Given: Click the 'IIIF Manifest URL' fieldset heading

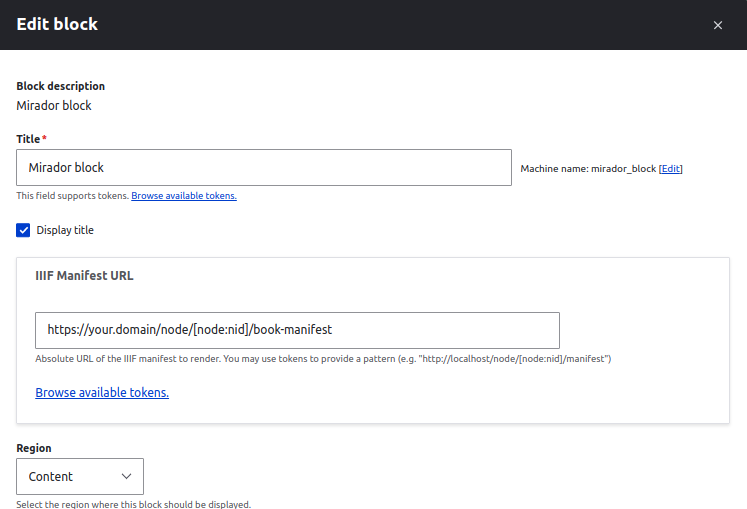Looking at the screenshot, I should 84,275.
